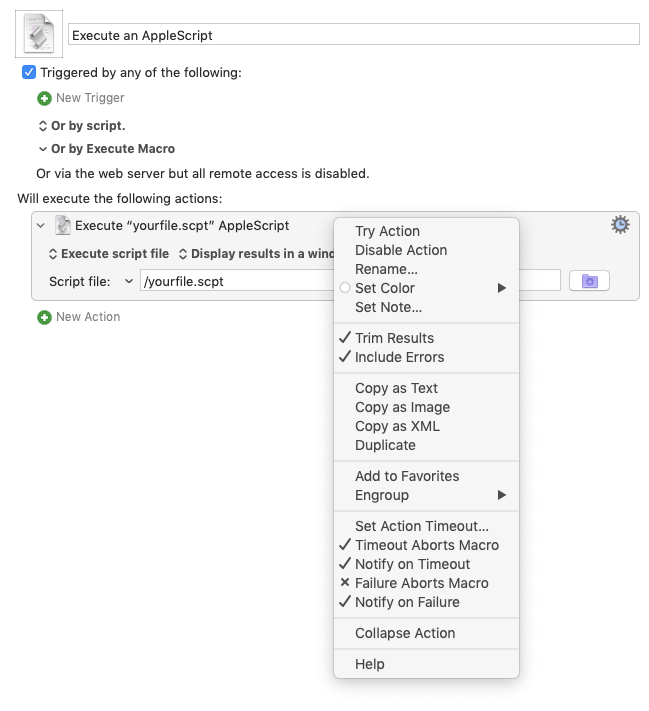
Task: Open the action gear menu icon
Action: (620, 224)
